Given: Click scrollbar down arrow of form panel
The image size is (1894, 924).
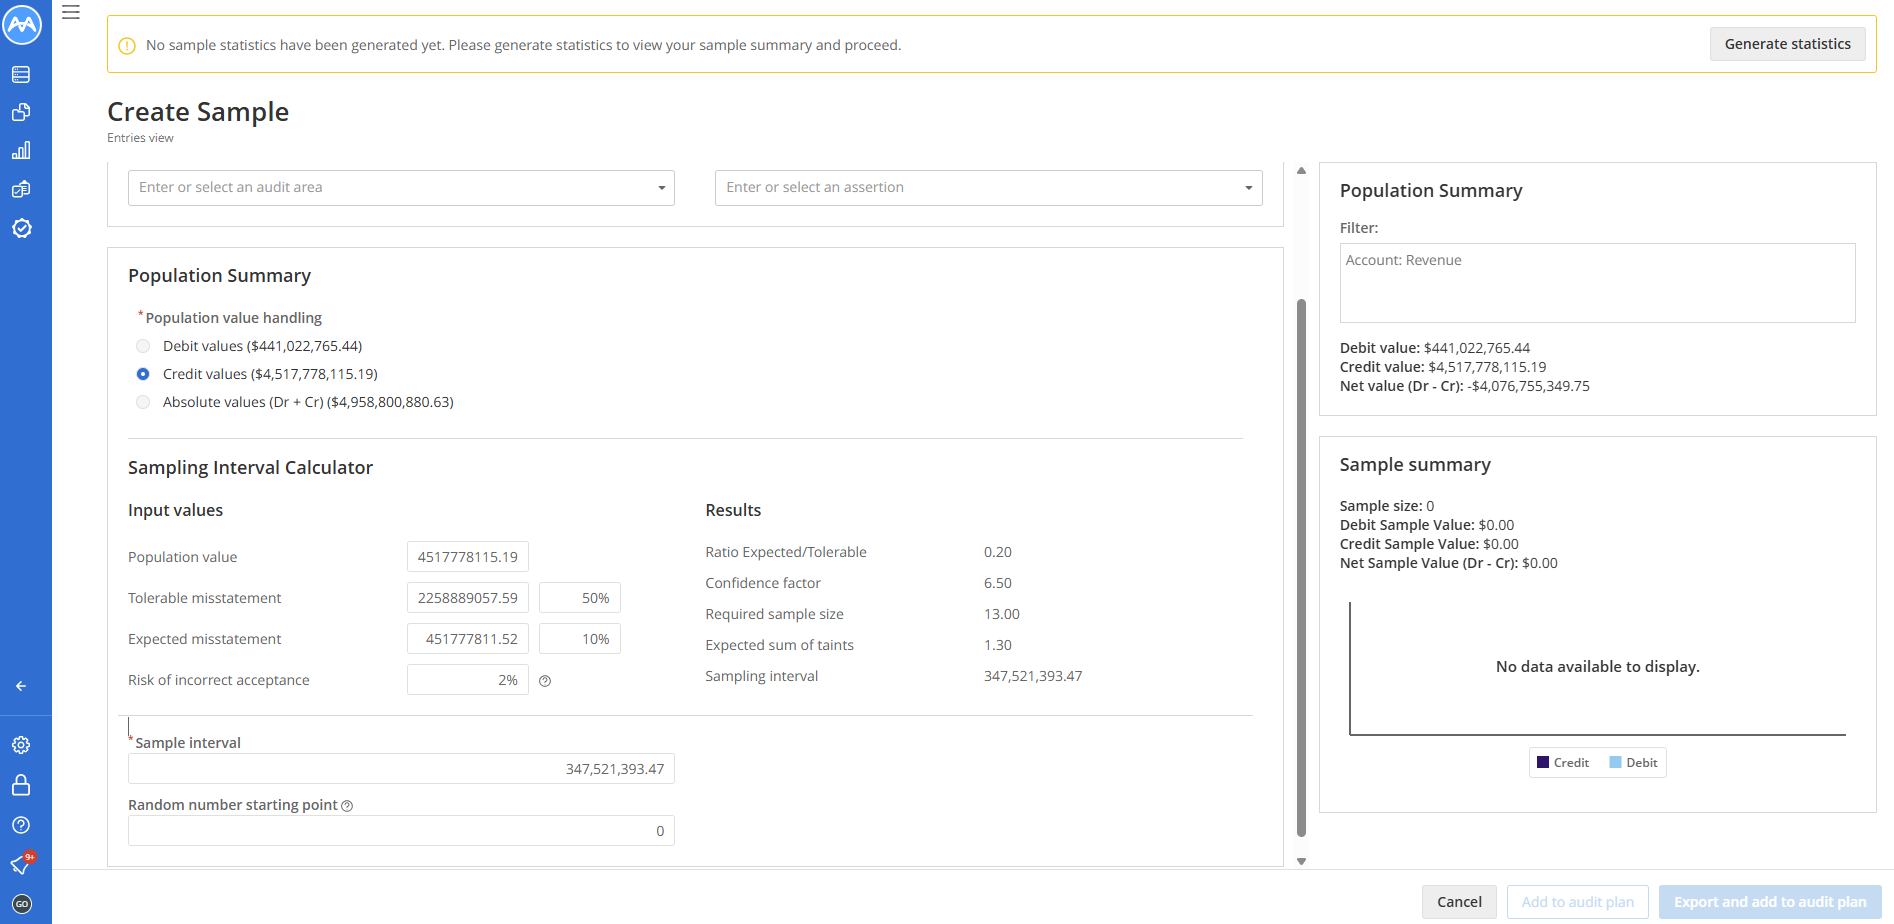Looking at the screenshot, I should (x=1301, y=861).
